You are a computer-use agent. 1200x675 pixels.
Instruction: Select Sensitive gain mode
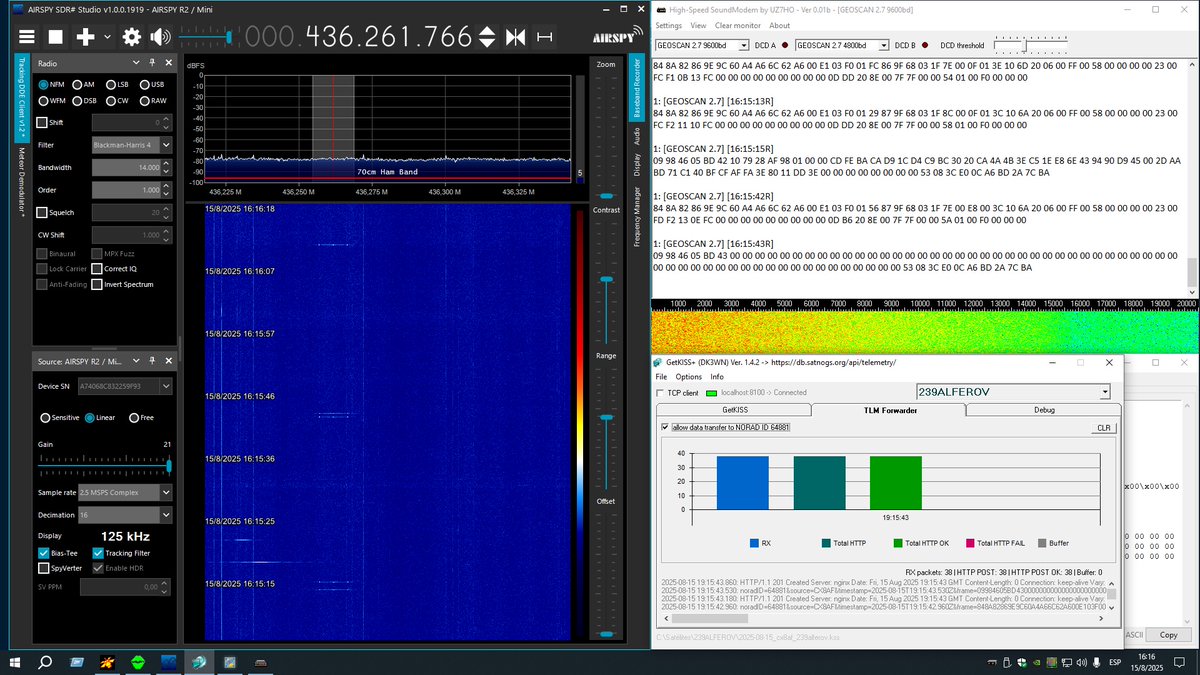pos(59,417)
